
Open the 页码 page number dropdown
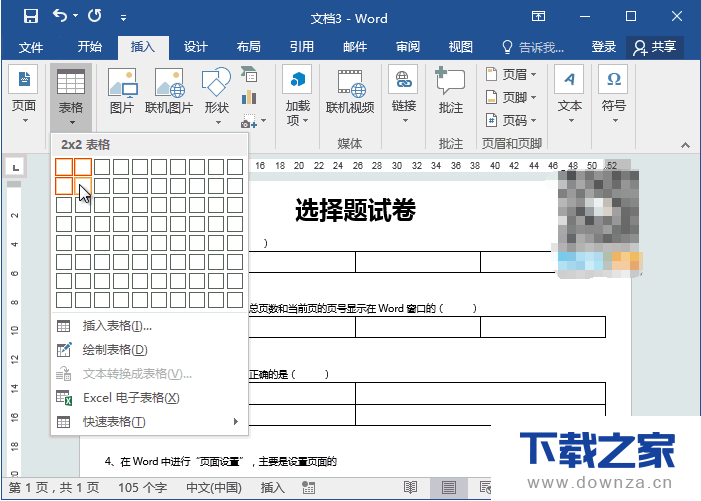pyautogui.click(x=511, y=120)
